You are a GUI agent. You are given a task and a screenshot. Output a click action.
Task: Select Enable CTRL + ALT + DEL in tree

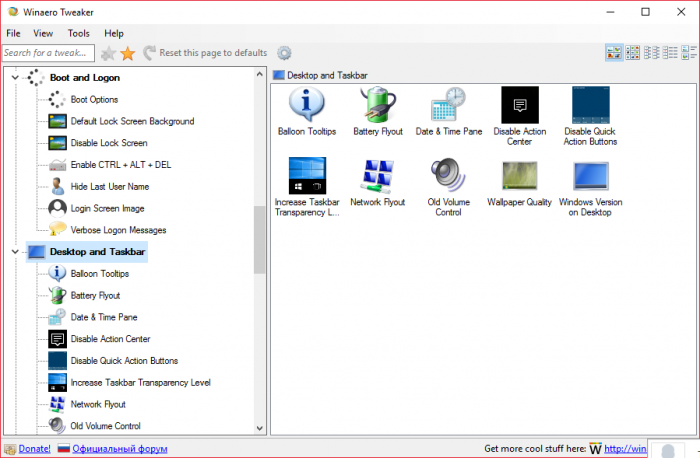121,165
